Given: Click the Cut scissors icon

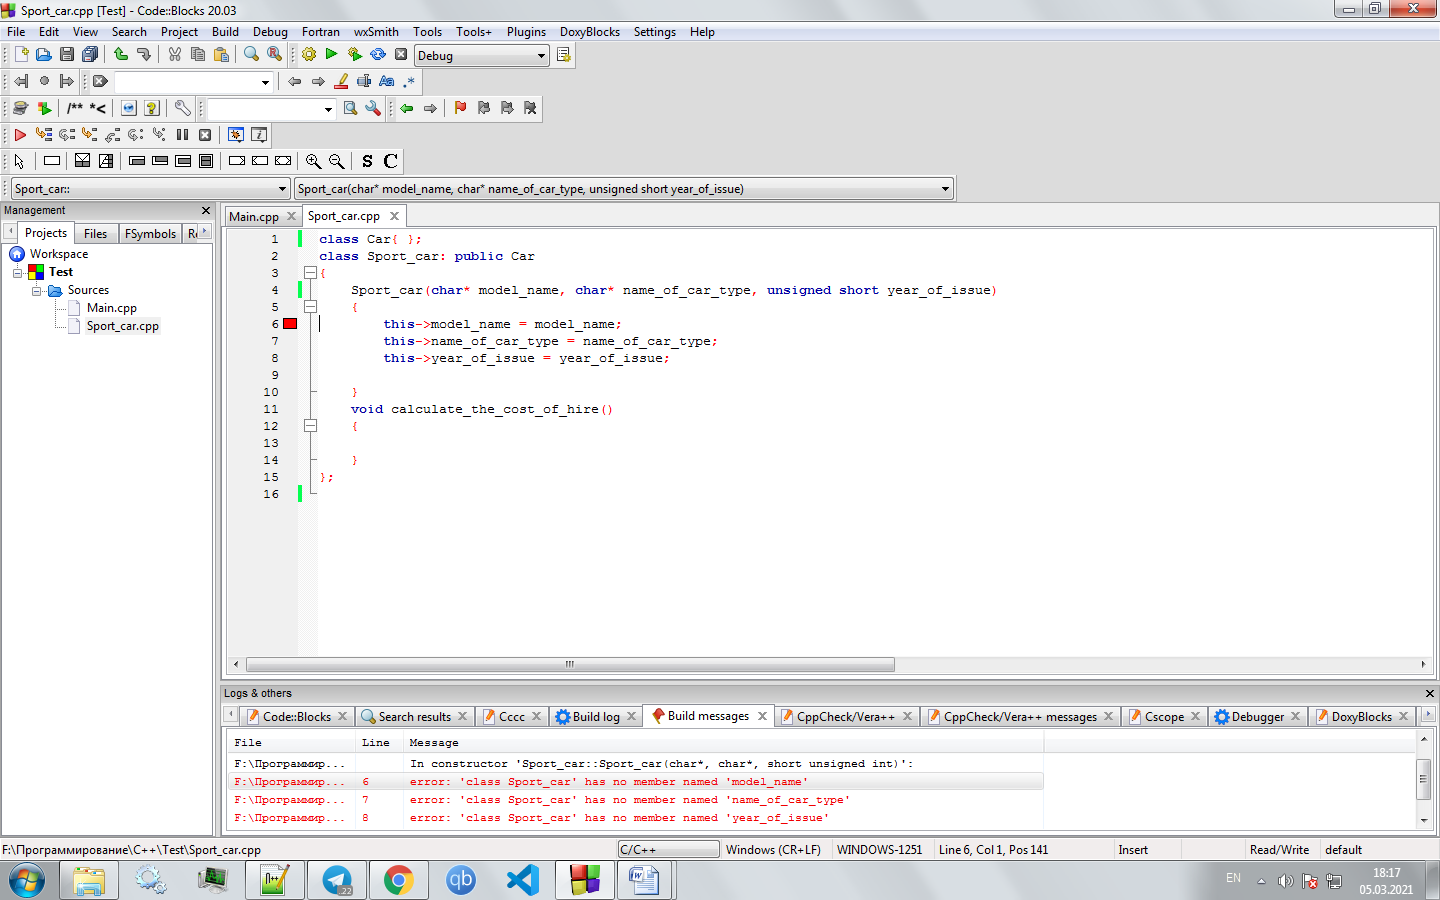Looking at the screenshot, I should click(175, 55).
